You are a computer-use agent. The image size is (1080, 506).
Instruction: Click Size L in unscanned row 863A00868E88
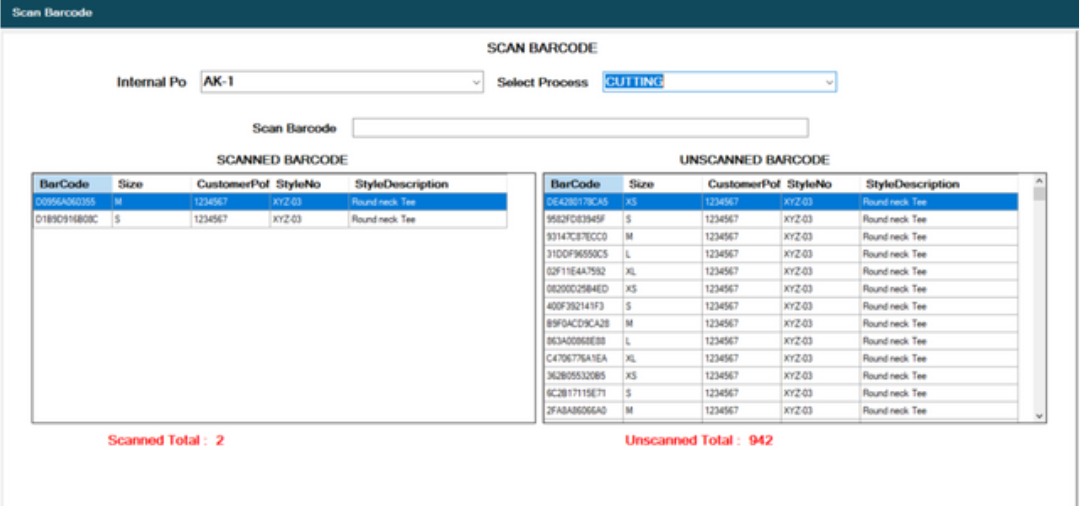coord(663,341)
